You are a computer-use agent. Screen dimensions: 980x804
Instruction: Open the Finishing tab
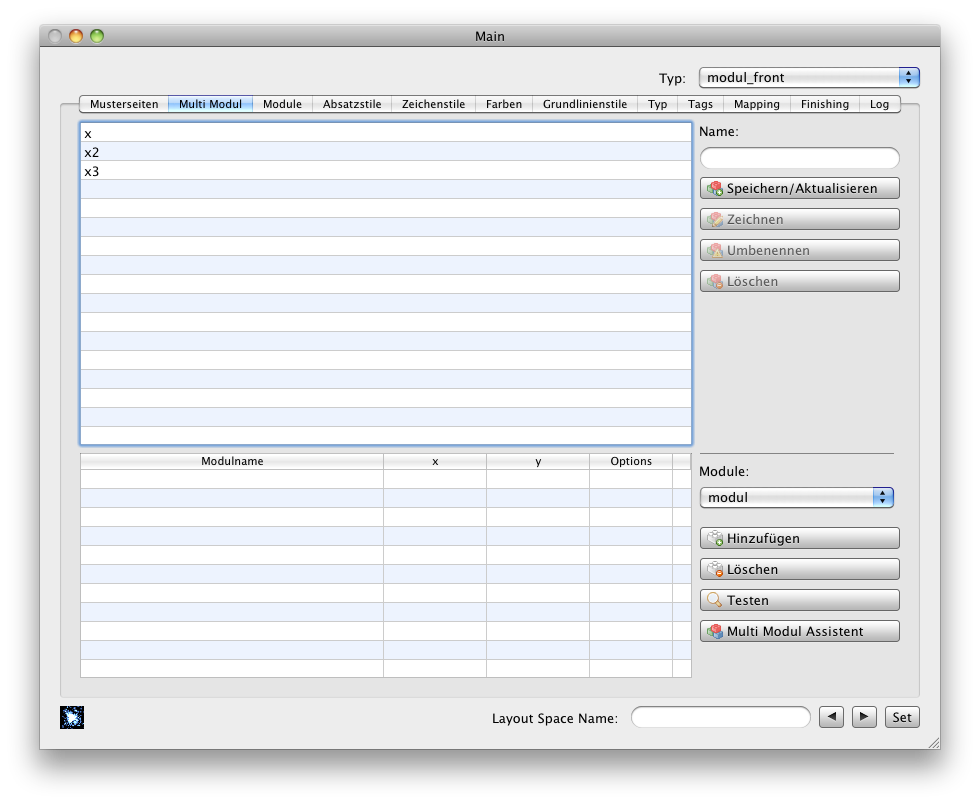click(x=825, y=104)
